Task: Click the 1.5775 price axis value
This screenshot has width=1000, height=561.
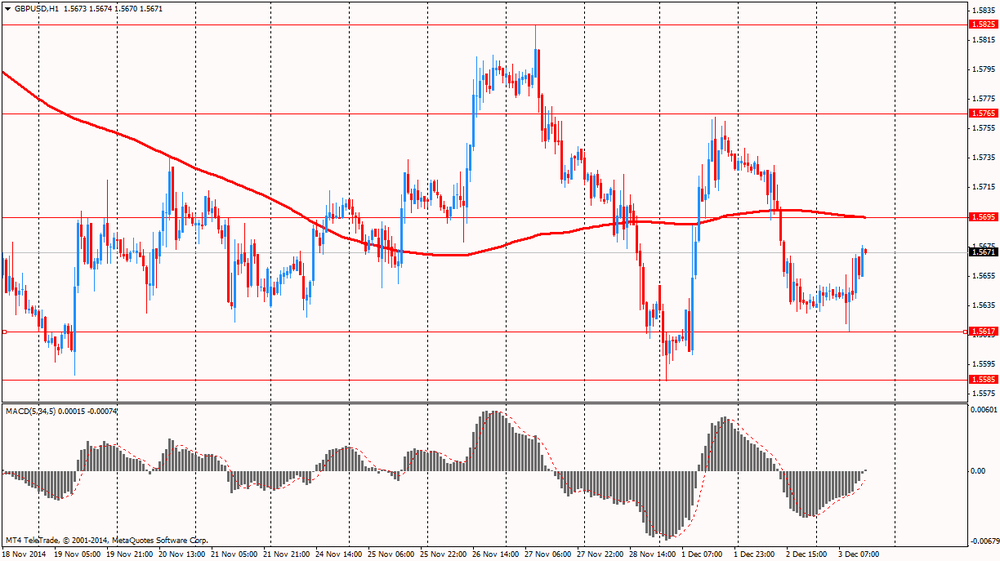Action: click(x=984, y=98)
